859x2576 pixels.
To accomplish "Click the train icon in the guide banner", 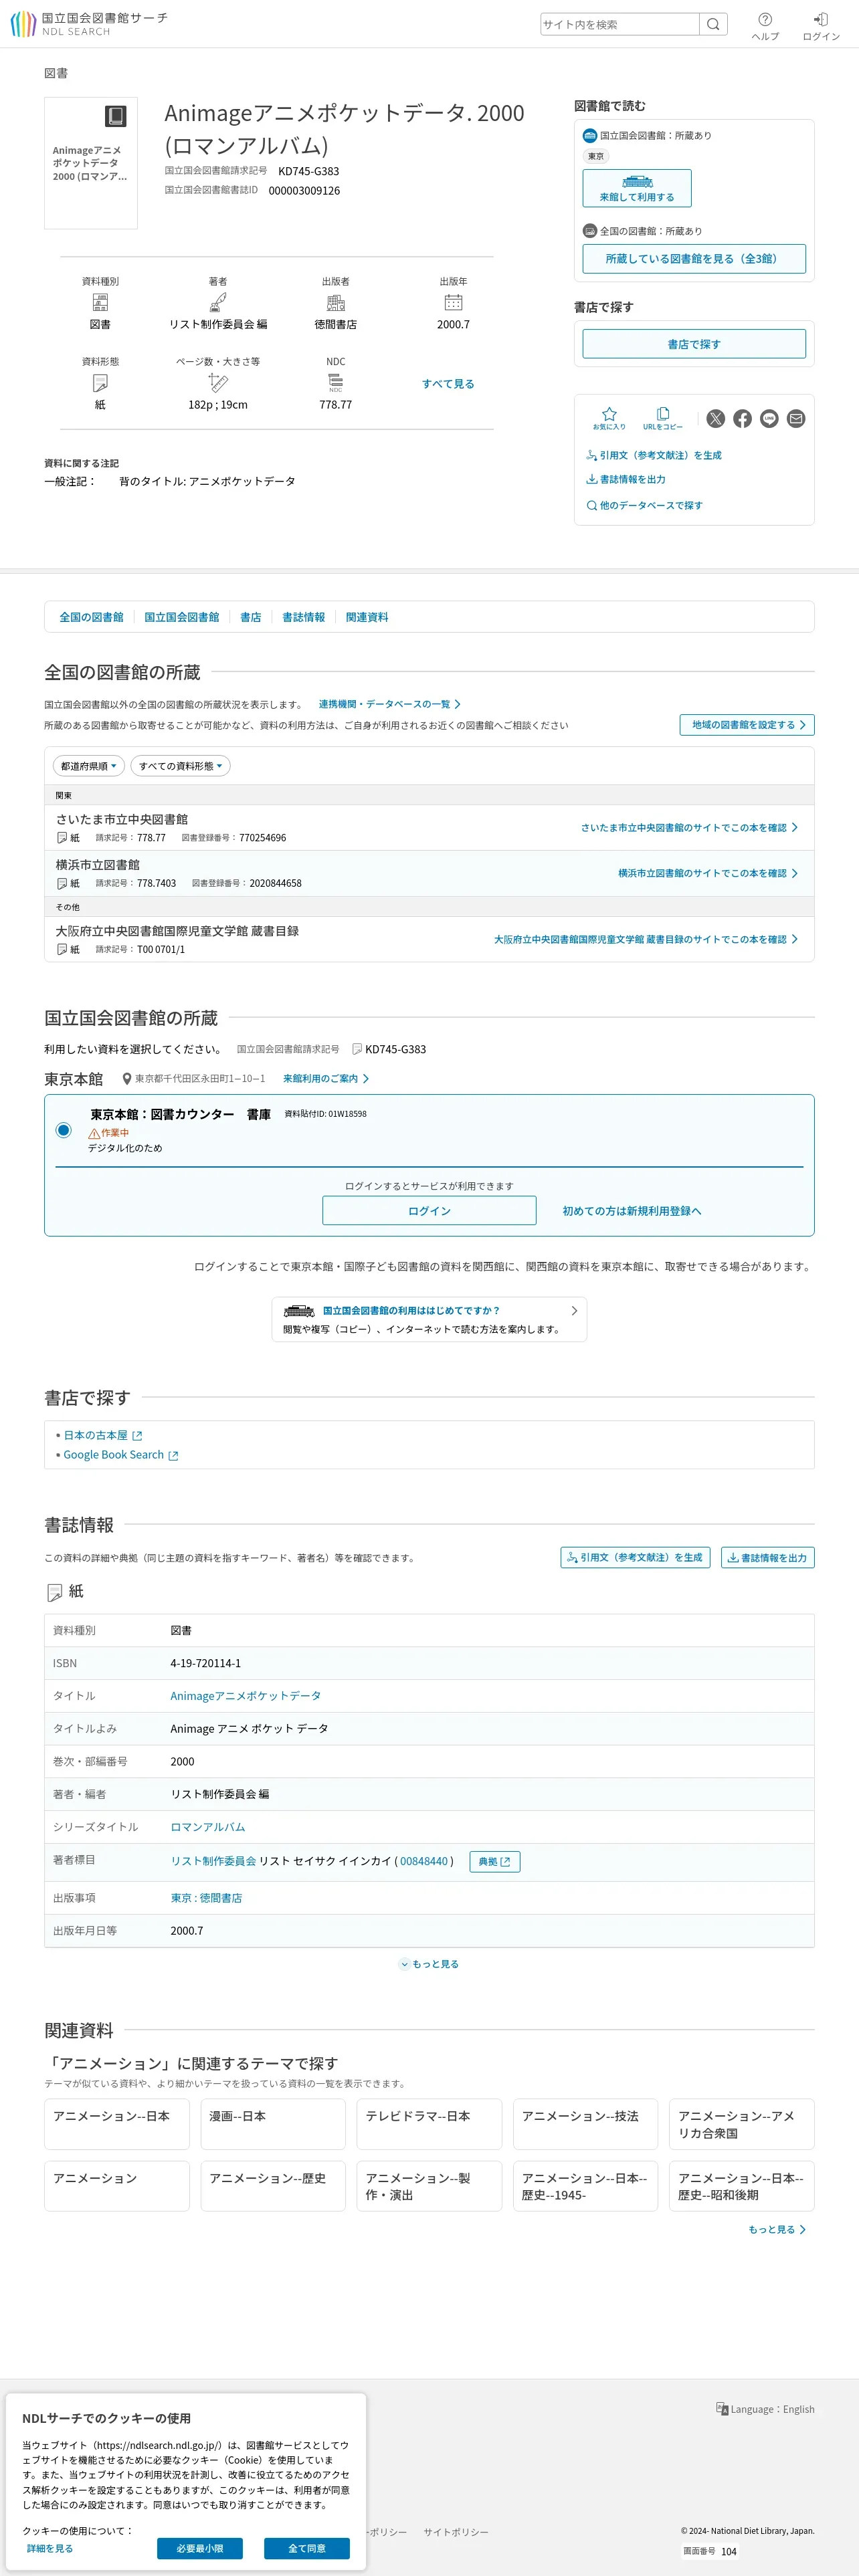I will [299, 1310].
